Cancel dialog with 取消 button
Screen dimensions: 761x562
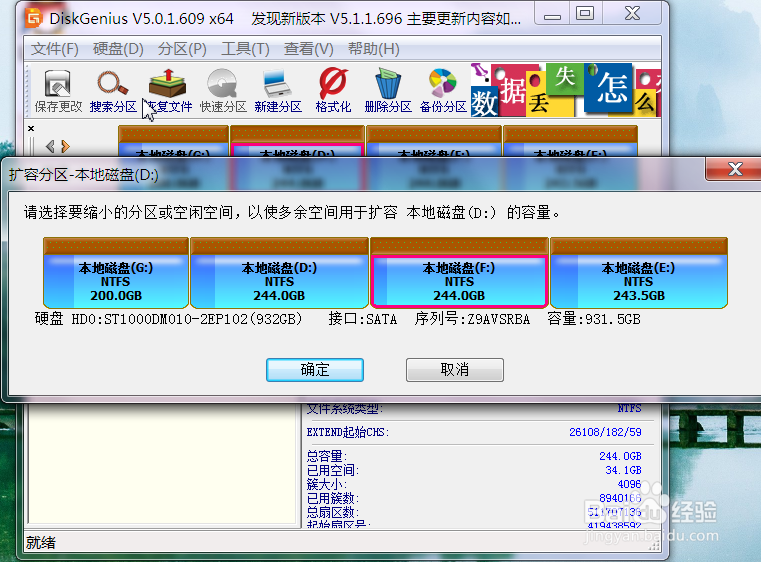pyautogui.click(x=455, y=370)
